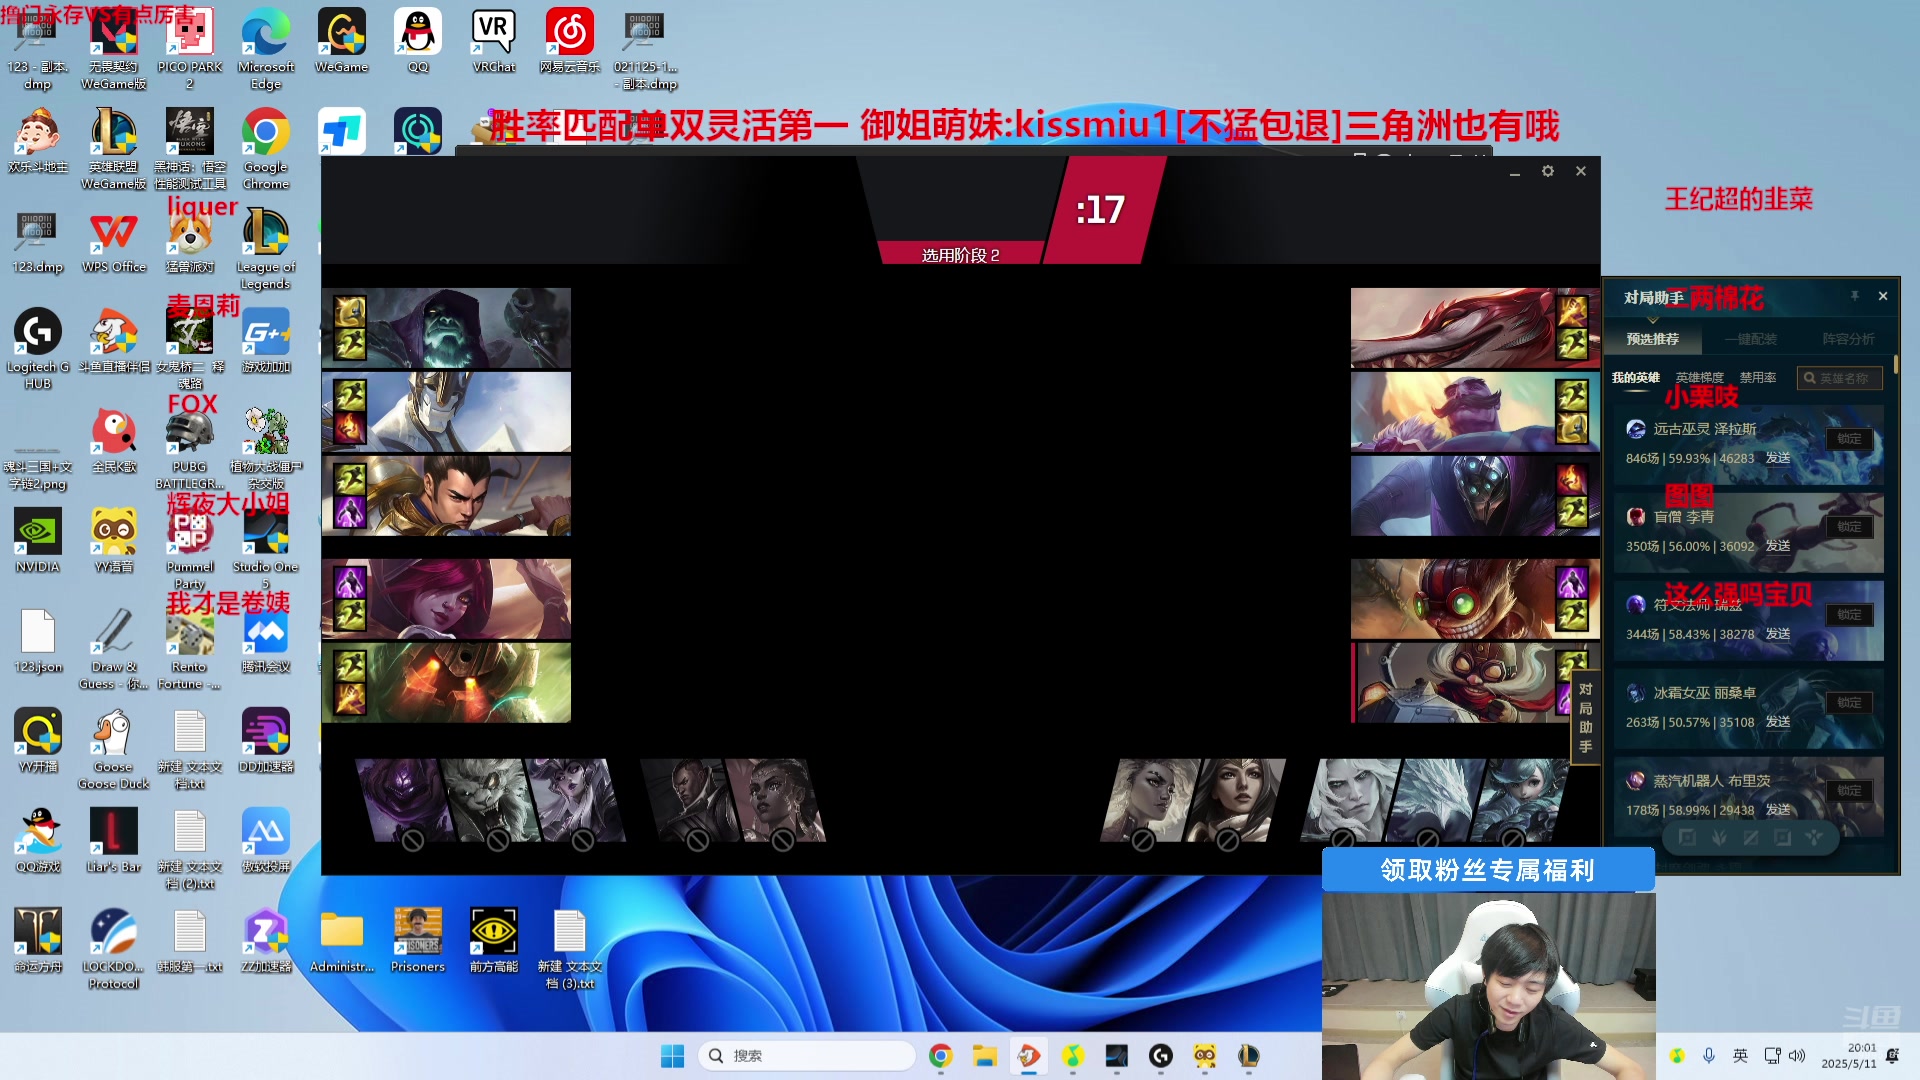Viewport: 1920px width, 1080px height.
Task: Click the 领取粉丝专属福利 banner
Action: coord(1488,870)
